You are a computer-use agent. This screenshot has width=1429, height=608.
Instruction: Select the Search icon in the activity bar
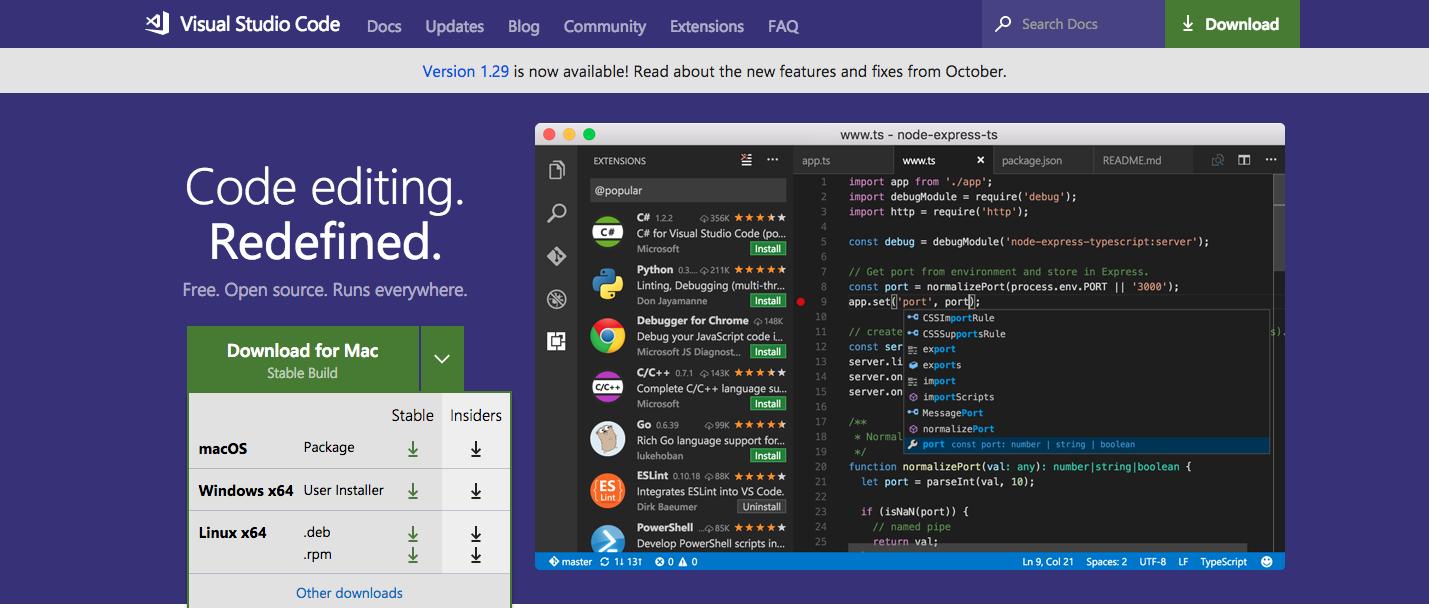click(557, 213)
